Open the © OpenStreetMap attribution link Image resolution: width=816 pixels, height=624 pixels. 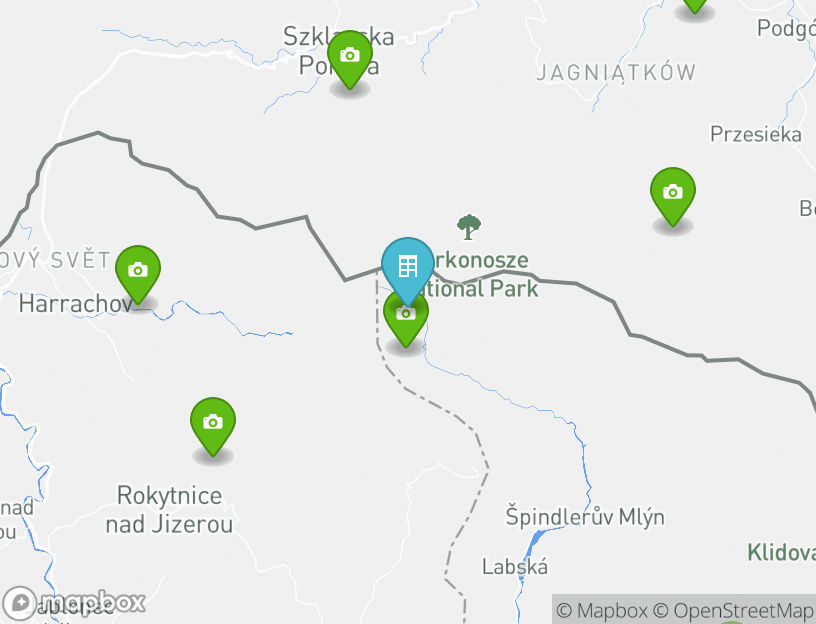click(x=733, y=610)
